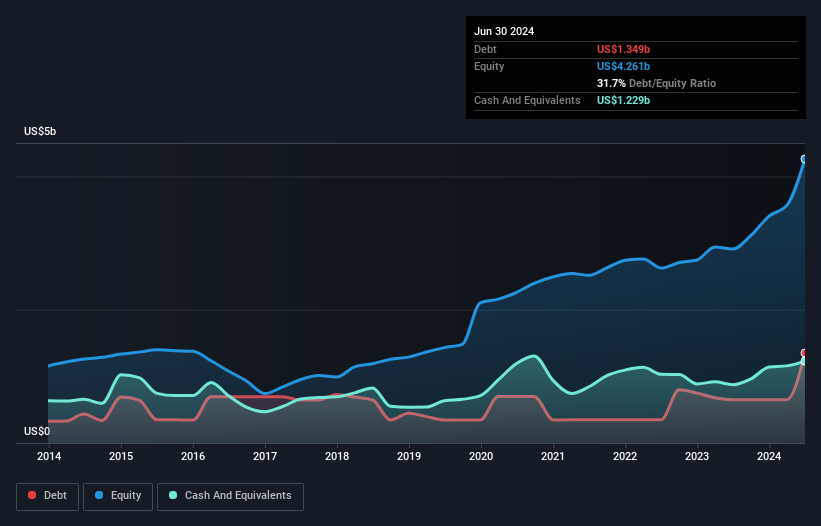Click the red dot in Debt legend
Viewport: 821px width, 526px height.
click(x=32, y=495)
